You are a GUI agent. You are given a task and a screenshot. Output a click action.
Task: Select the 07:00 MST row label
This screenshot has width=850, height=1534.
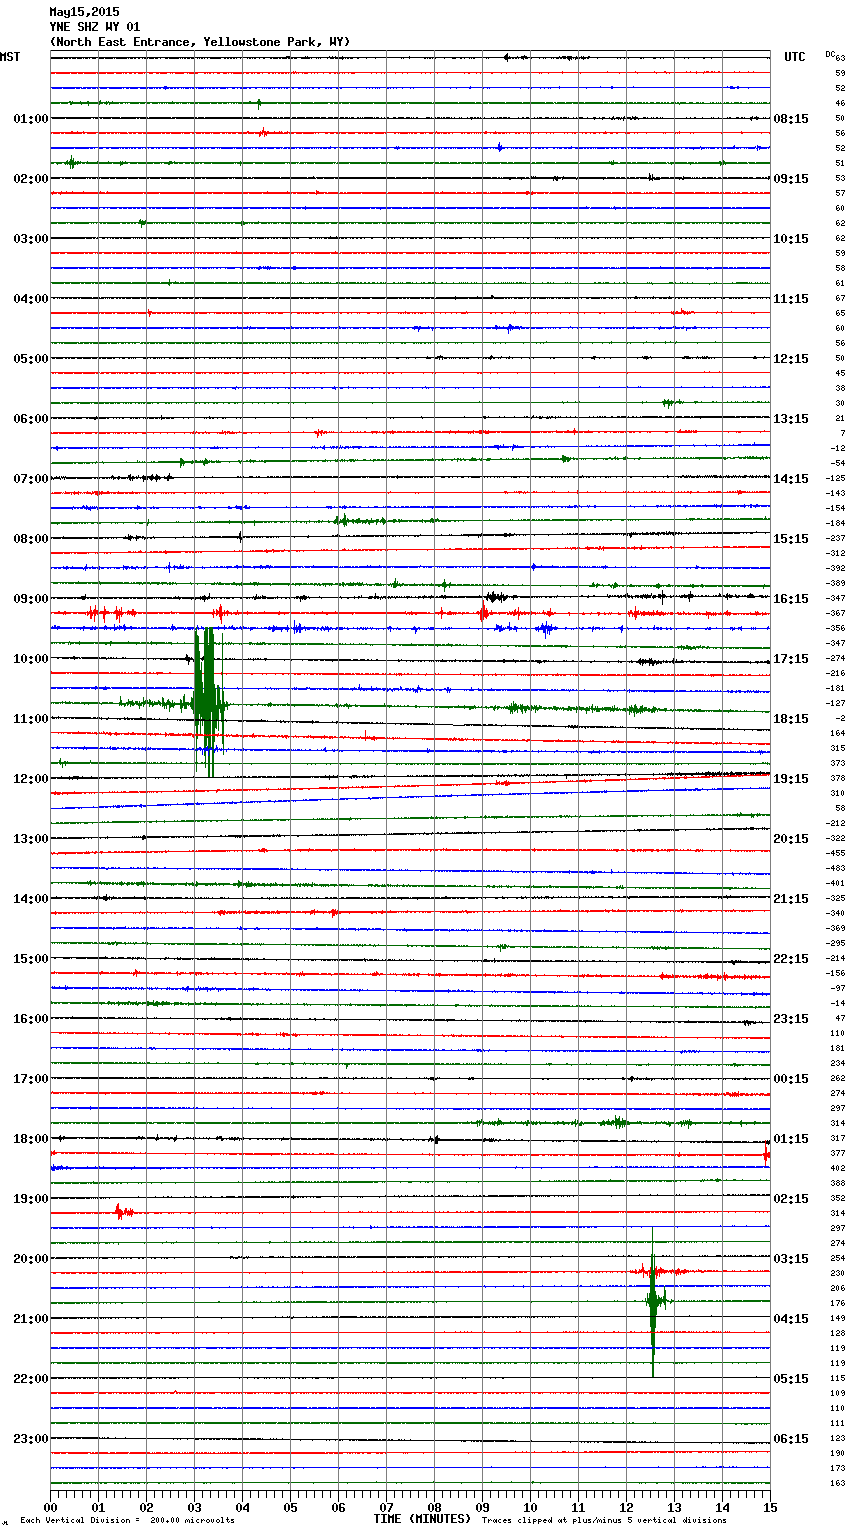(x=31, y=479)
